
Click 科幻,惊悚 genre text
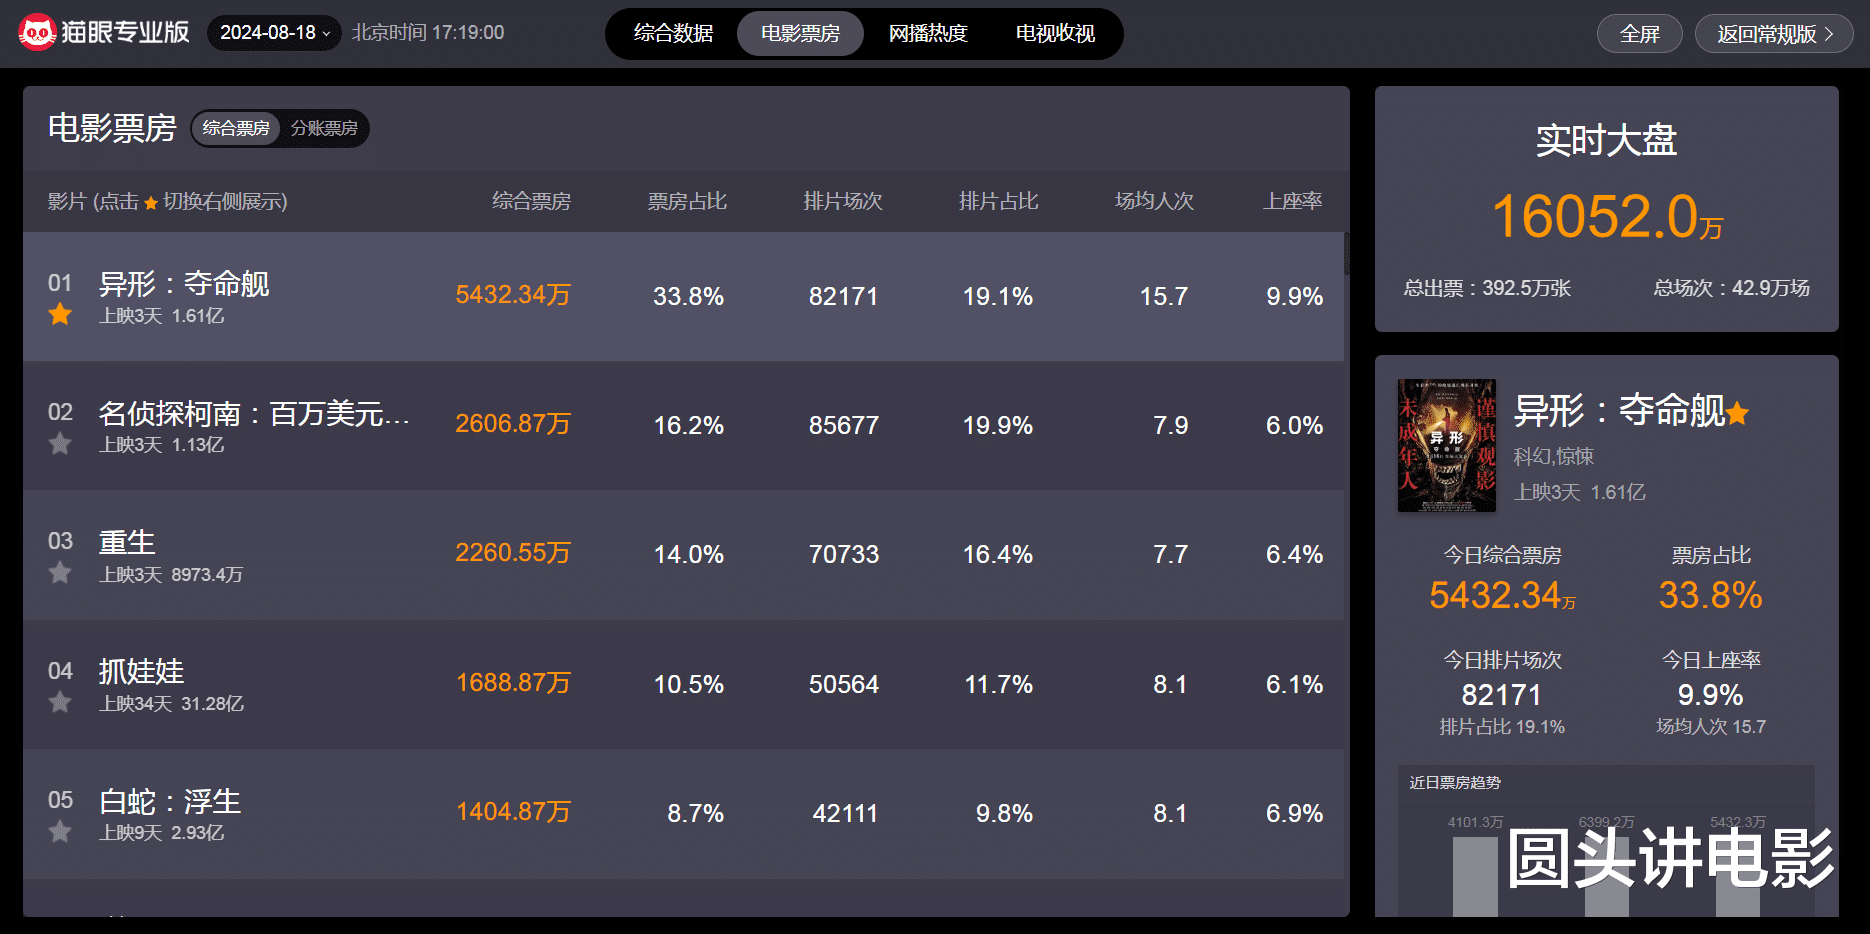[x=1554, y=457]
